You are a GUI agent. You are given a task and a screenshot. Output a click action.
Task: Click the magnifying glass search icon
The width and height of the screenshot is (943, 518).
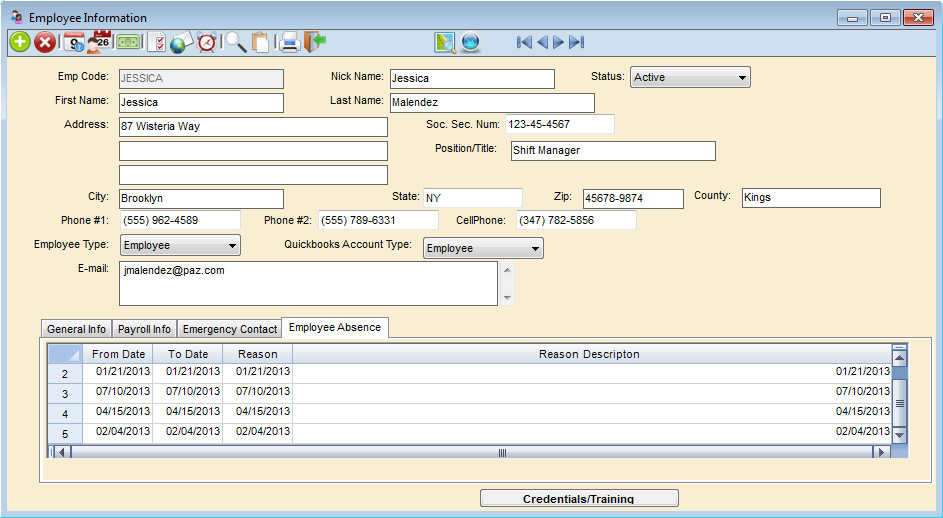(235, 42)
